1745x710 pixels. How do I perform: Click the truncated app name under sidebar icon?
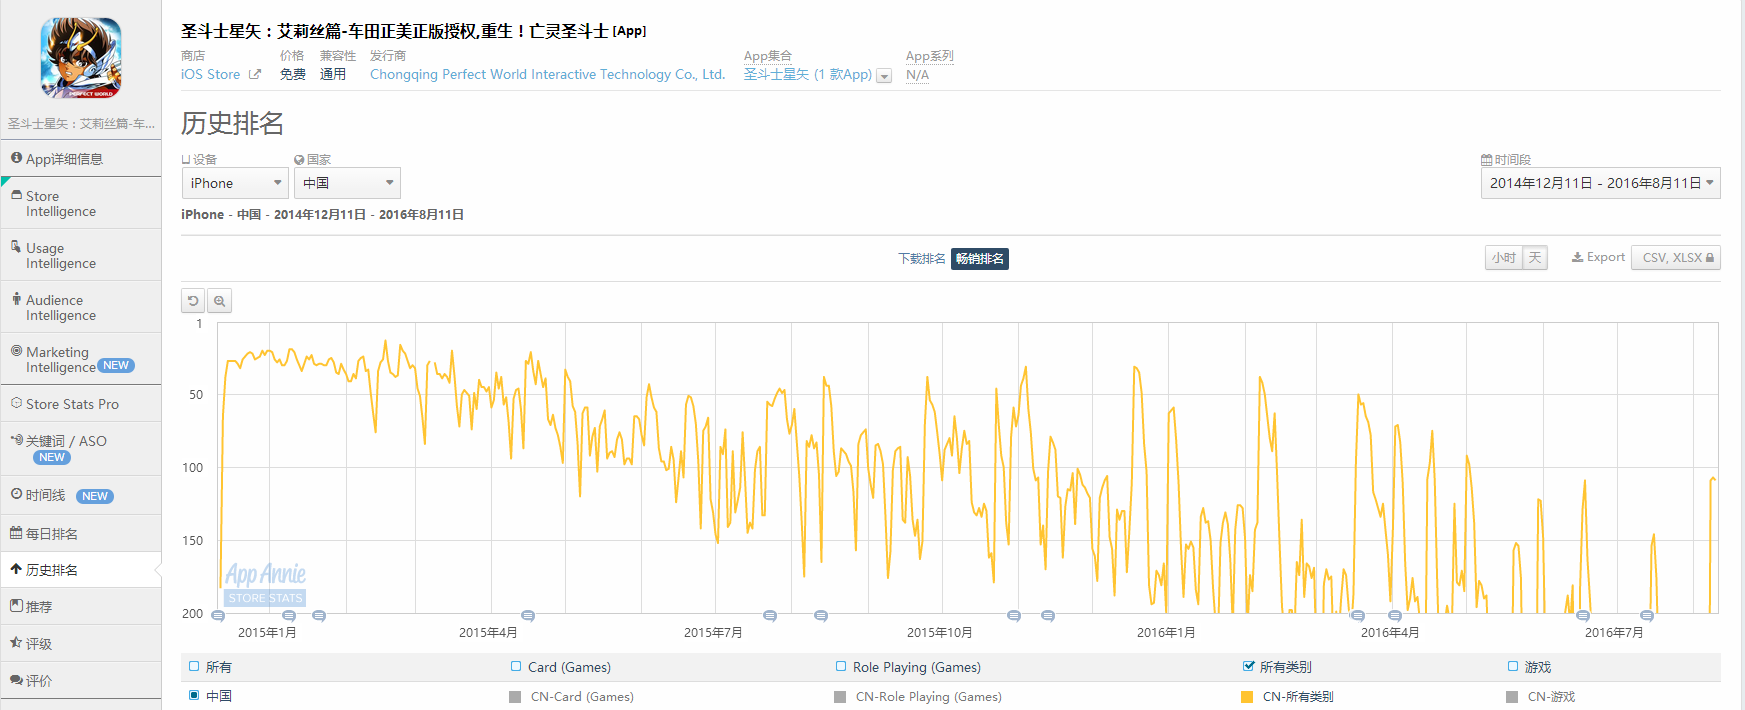pos(81,124)
